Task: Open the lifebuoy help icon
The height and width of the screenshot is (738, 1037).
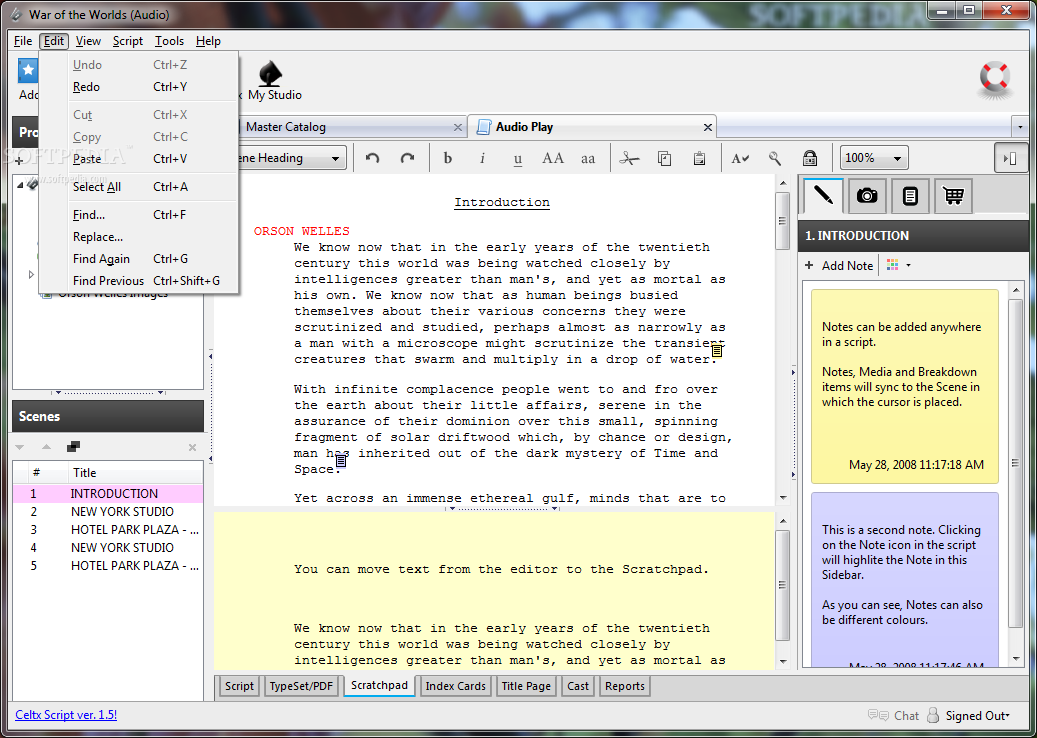Action: point(995,79)
